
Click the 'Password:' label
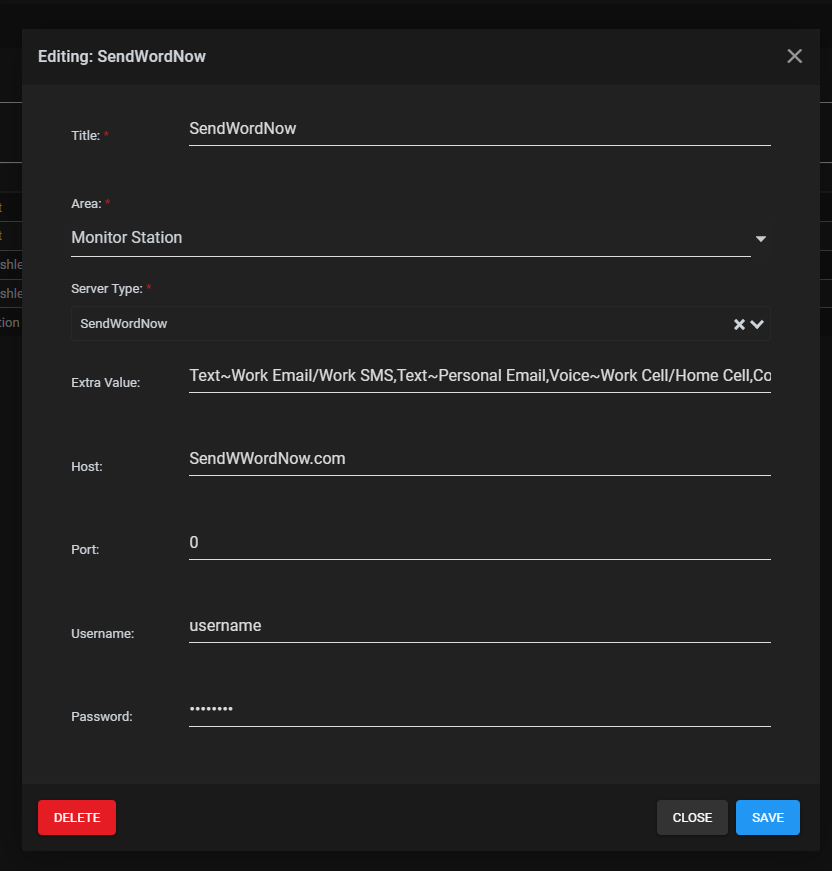[102, 717]
